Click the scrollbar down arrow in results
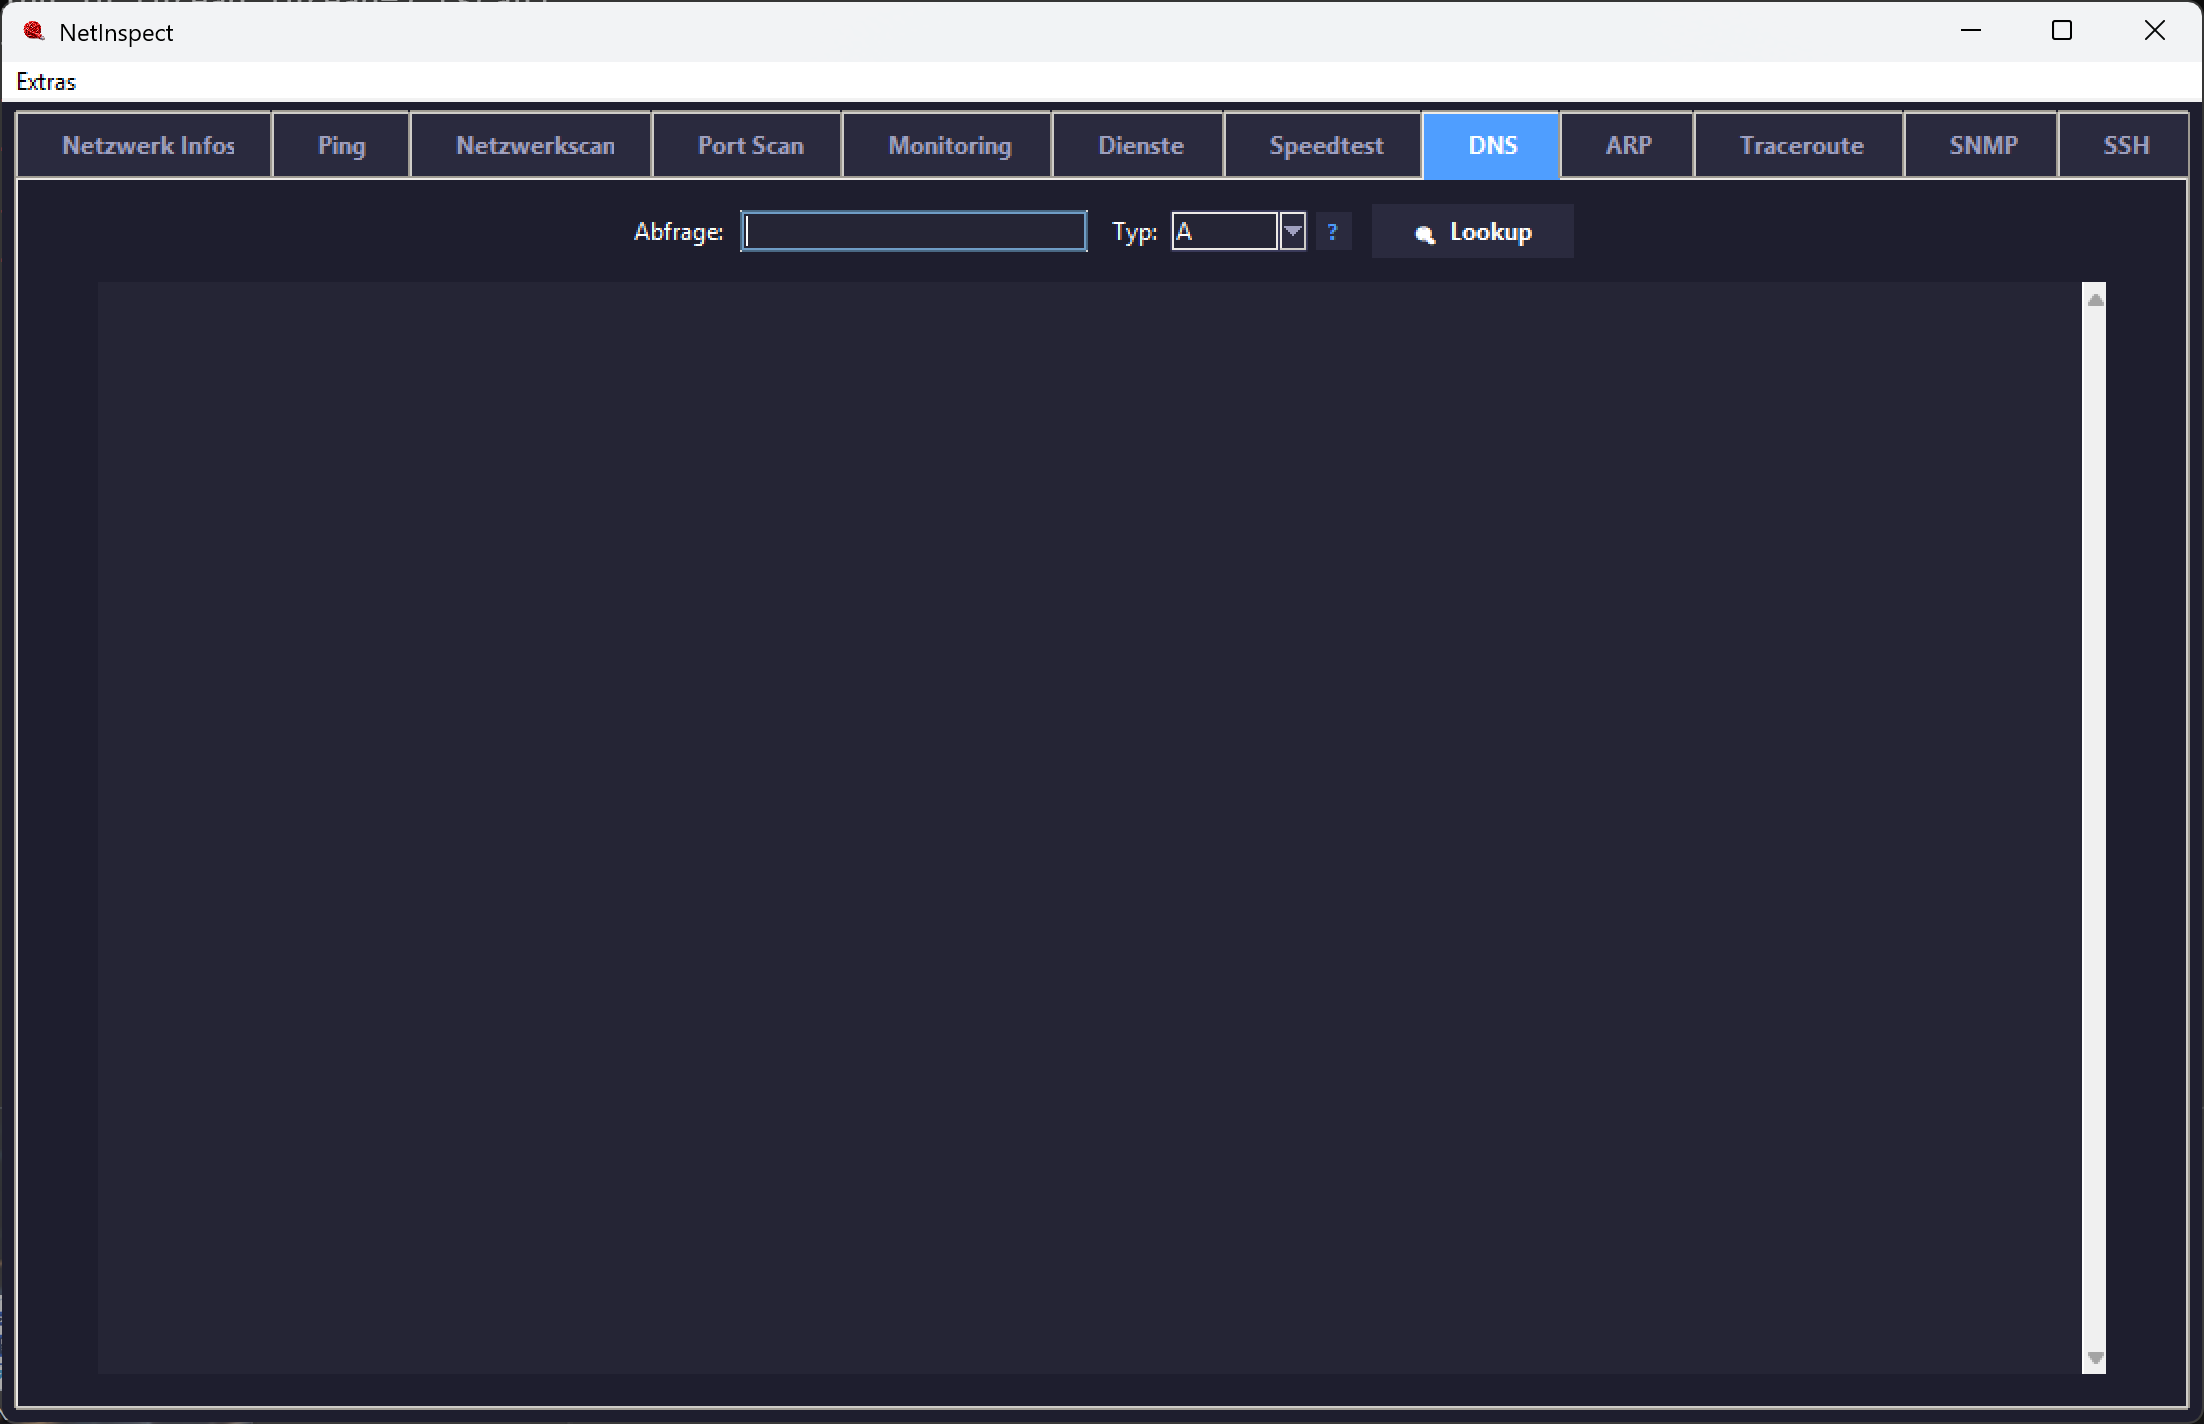The image size is (2204, 1424). [x=2095, y=1358]
